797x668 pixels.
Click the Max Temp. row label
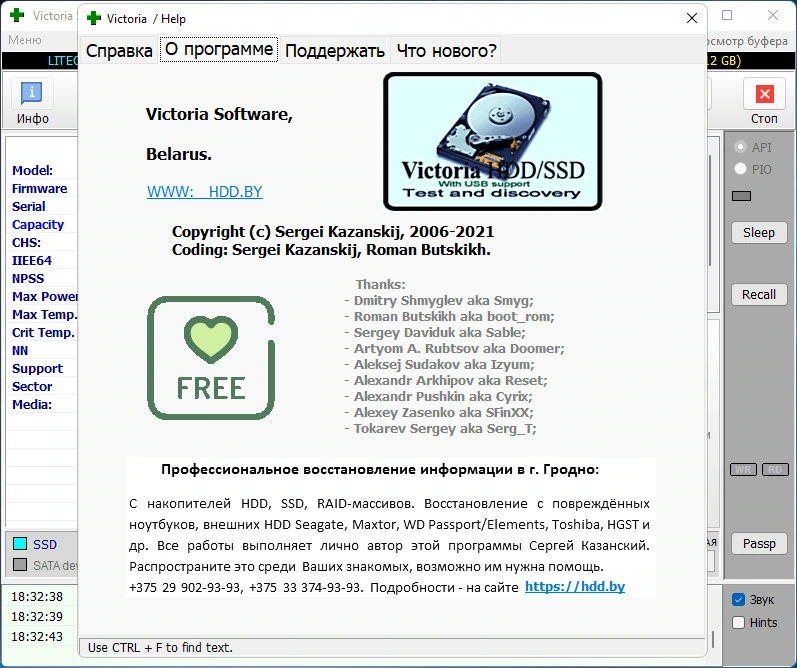click(x=45, y=315)
